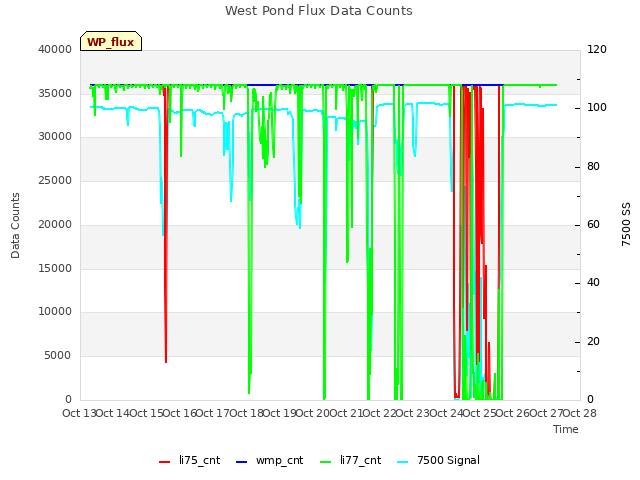Screen dimensions: 640x480
Task: Click the 25000 left axis tick label
Action: pos(55,180)
